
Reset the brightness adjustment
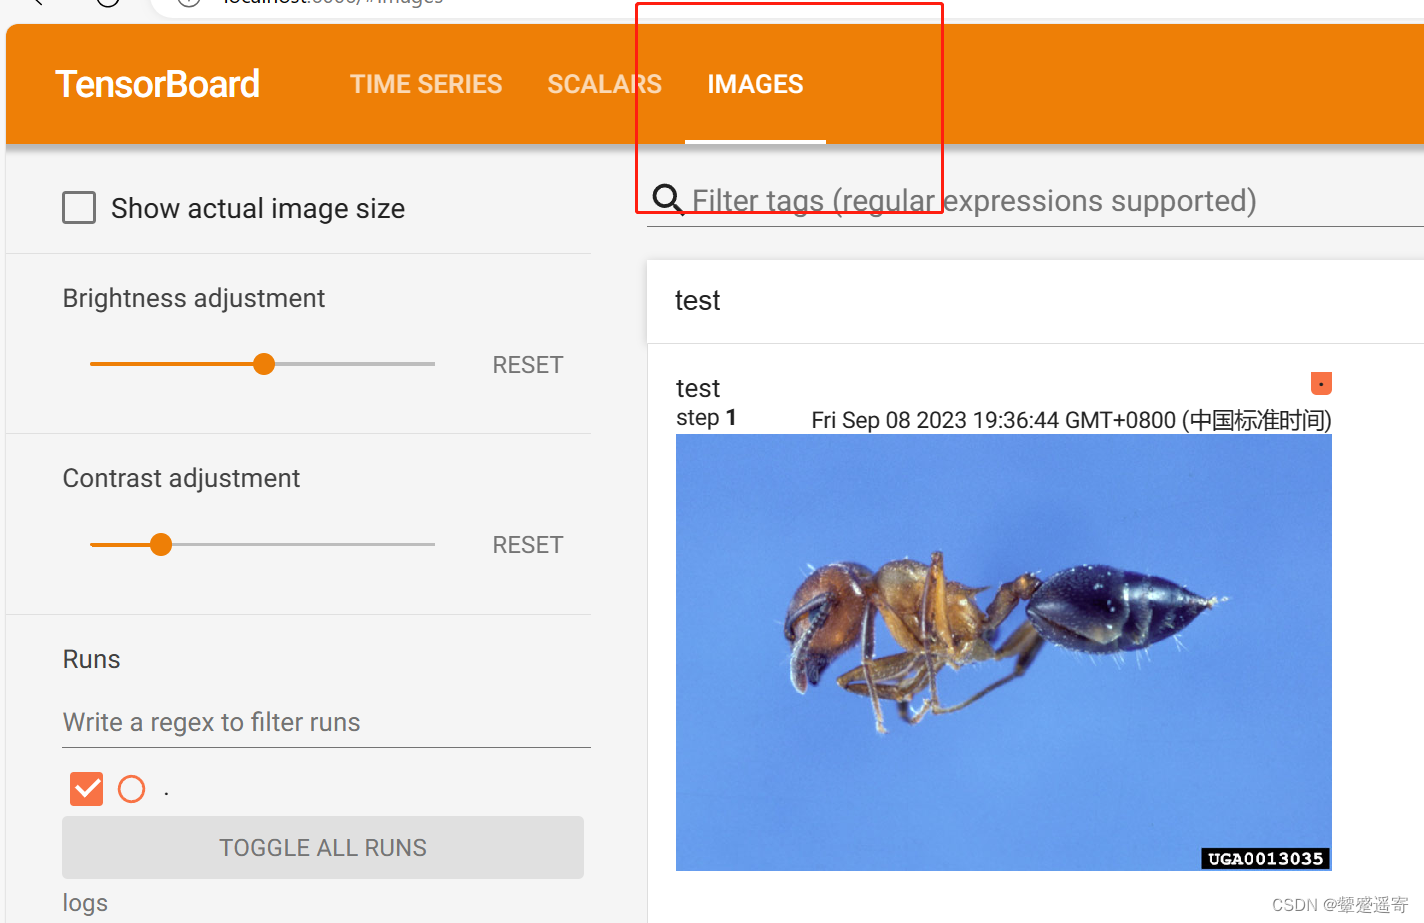coord(528,365)
